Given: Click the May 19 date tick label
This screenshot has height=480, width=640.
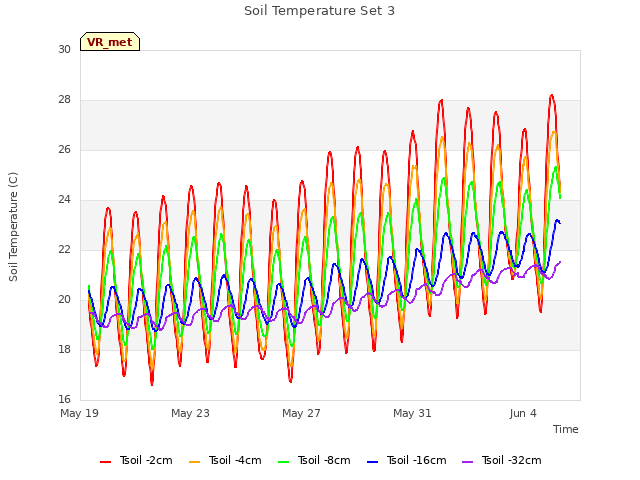Looking at the screenshot, I should point(80,413).
